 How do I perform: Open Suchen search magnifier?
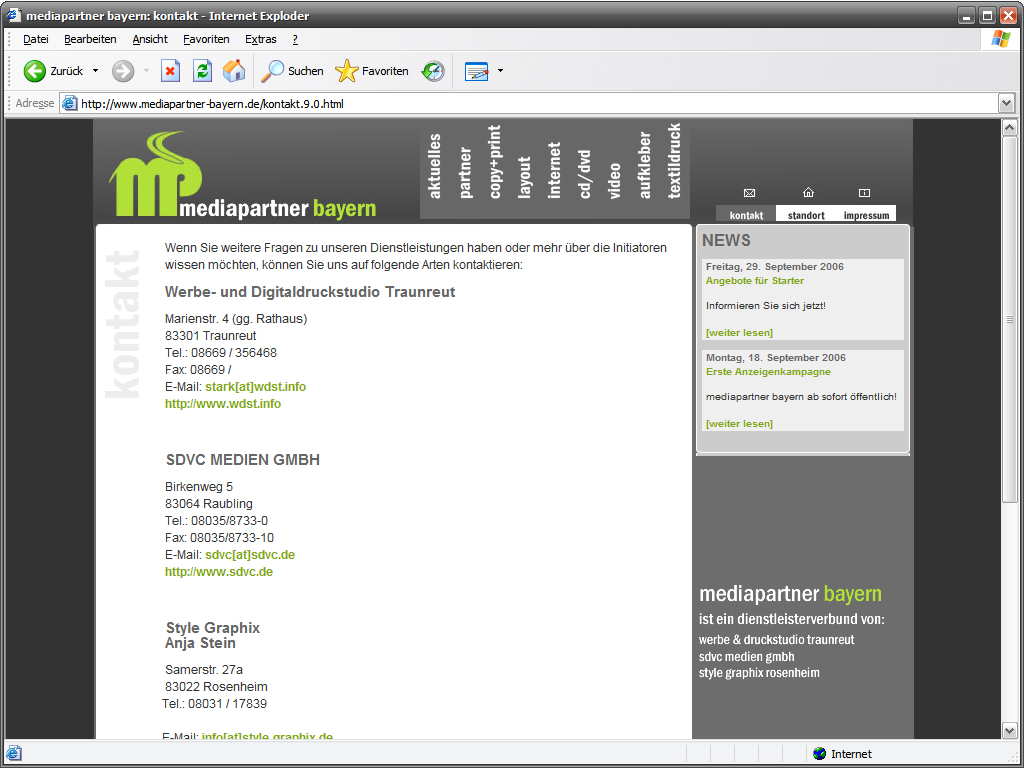click(272, 71)
